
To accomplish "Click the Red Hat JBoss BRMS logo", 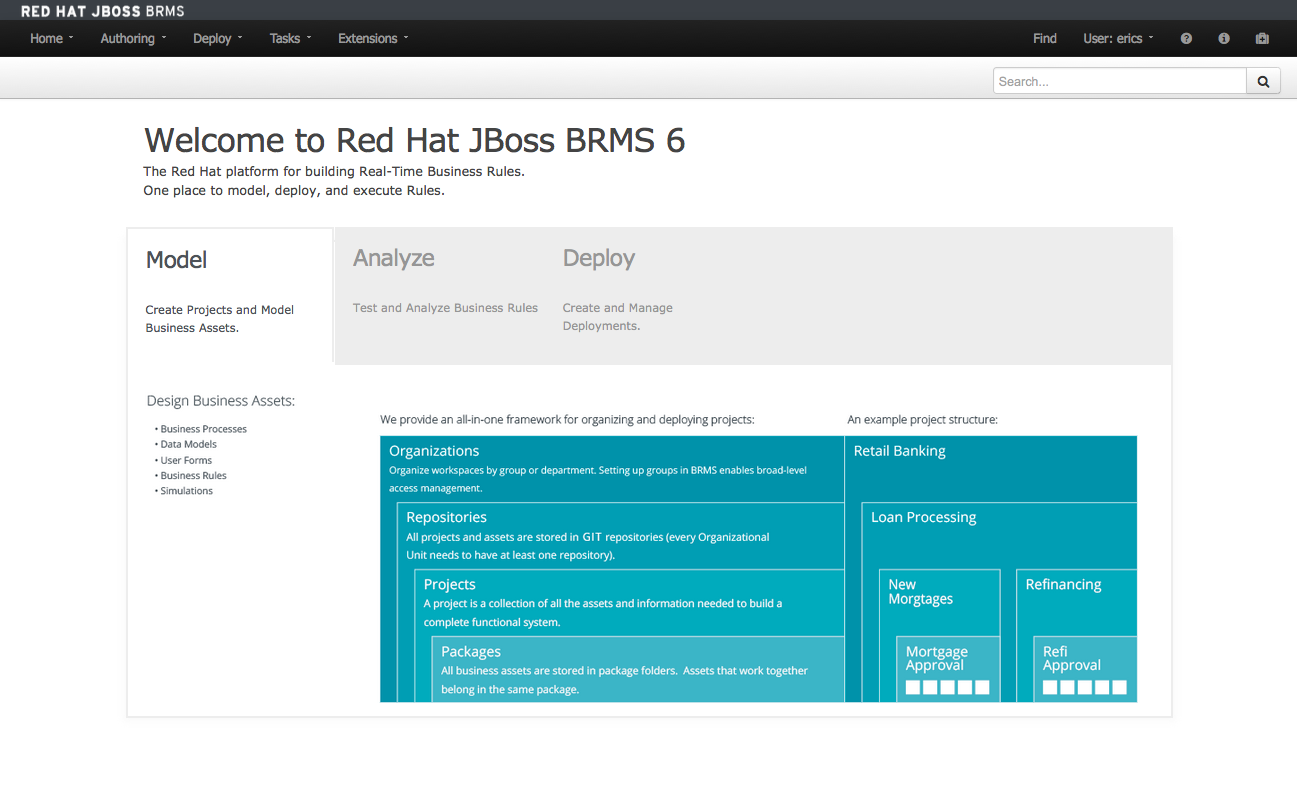I will click(x=102, y=11).
